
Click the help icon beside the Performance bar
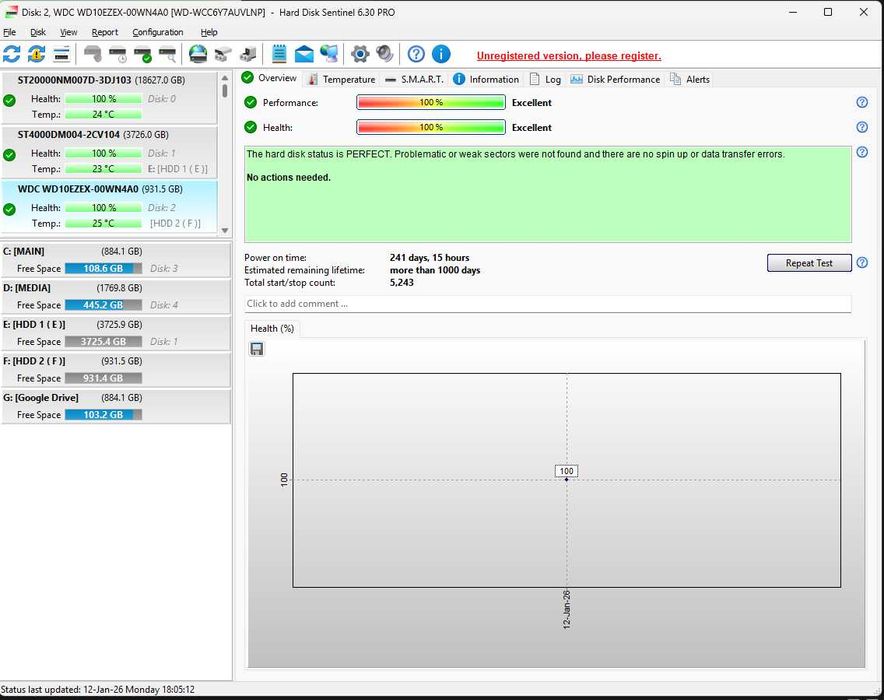[x=862, y=102]
